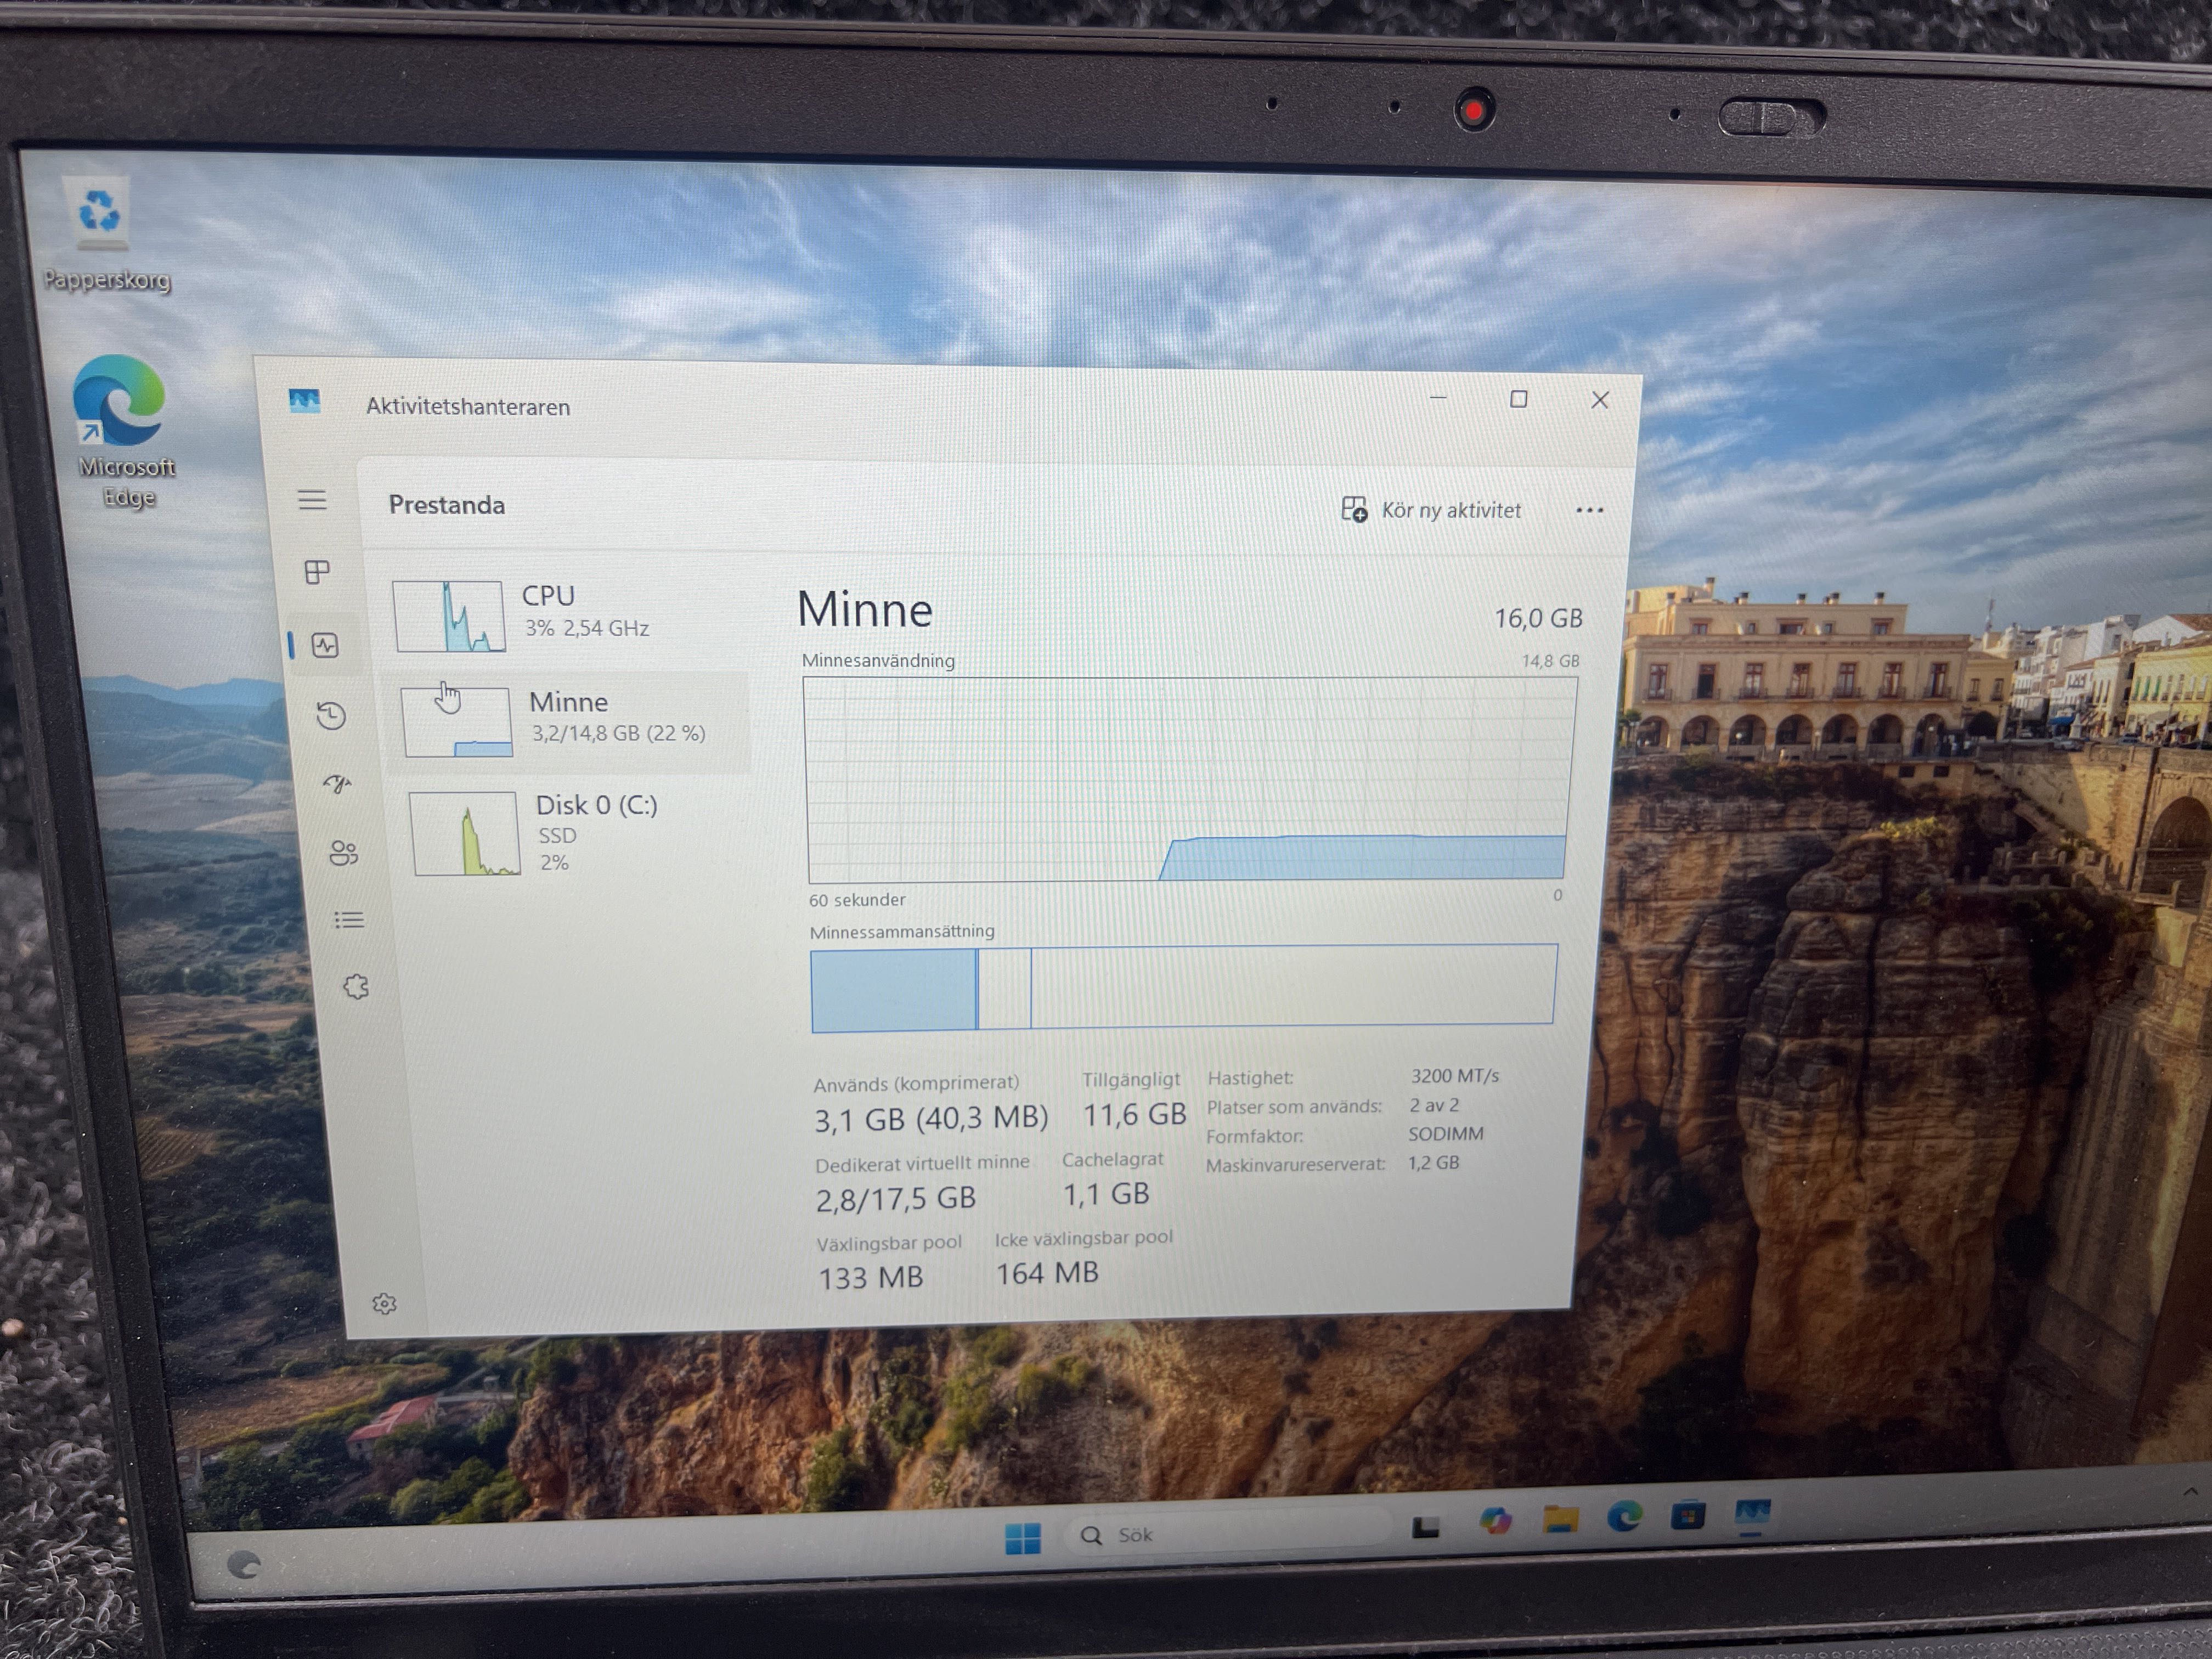Click the Minnessammansättning composition bar
The image size is (2212, 1659).
point(1183,987)
